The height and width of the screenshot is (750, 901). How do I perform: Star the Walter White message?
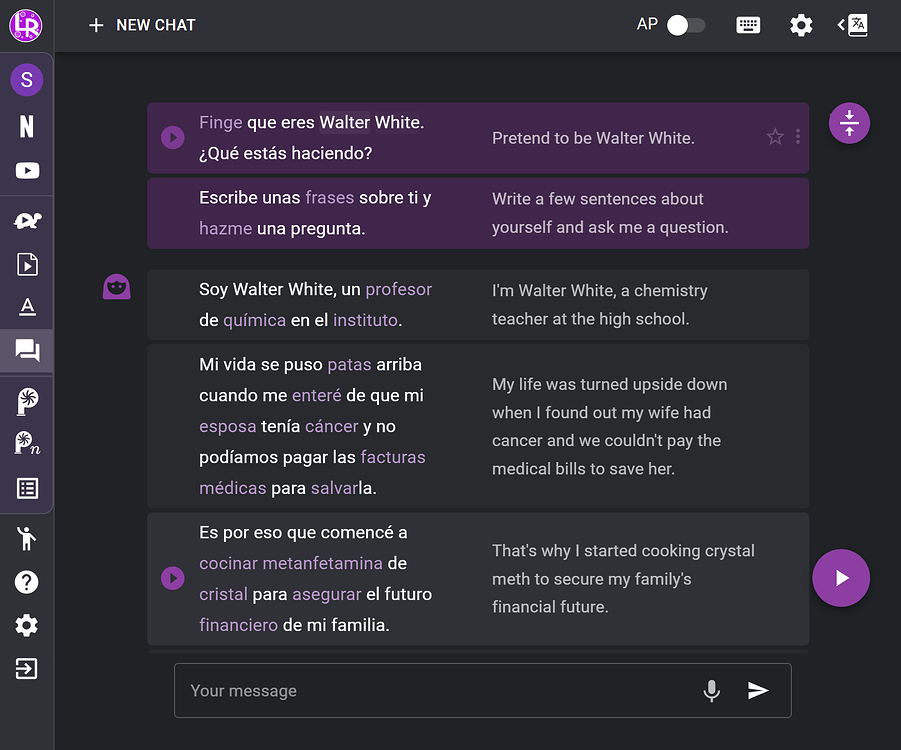(x=775, y=138)
